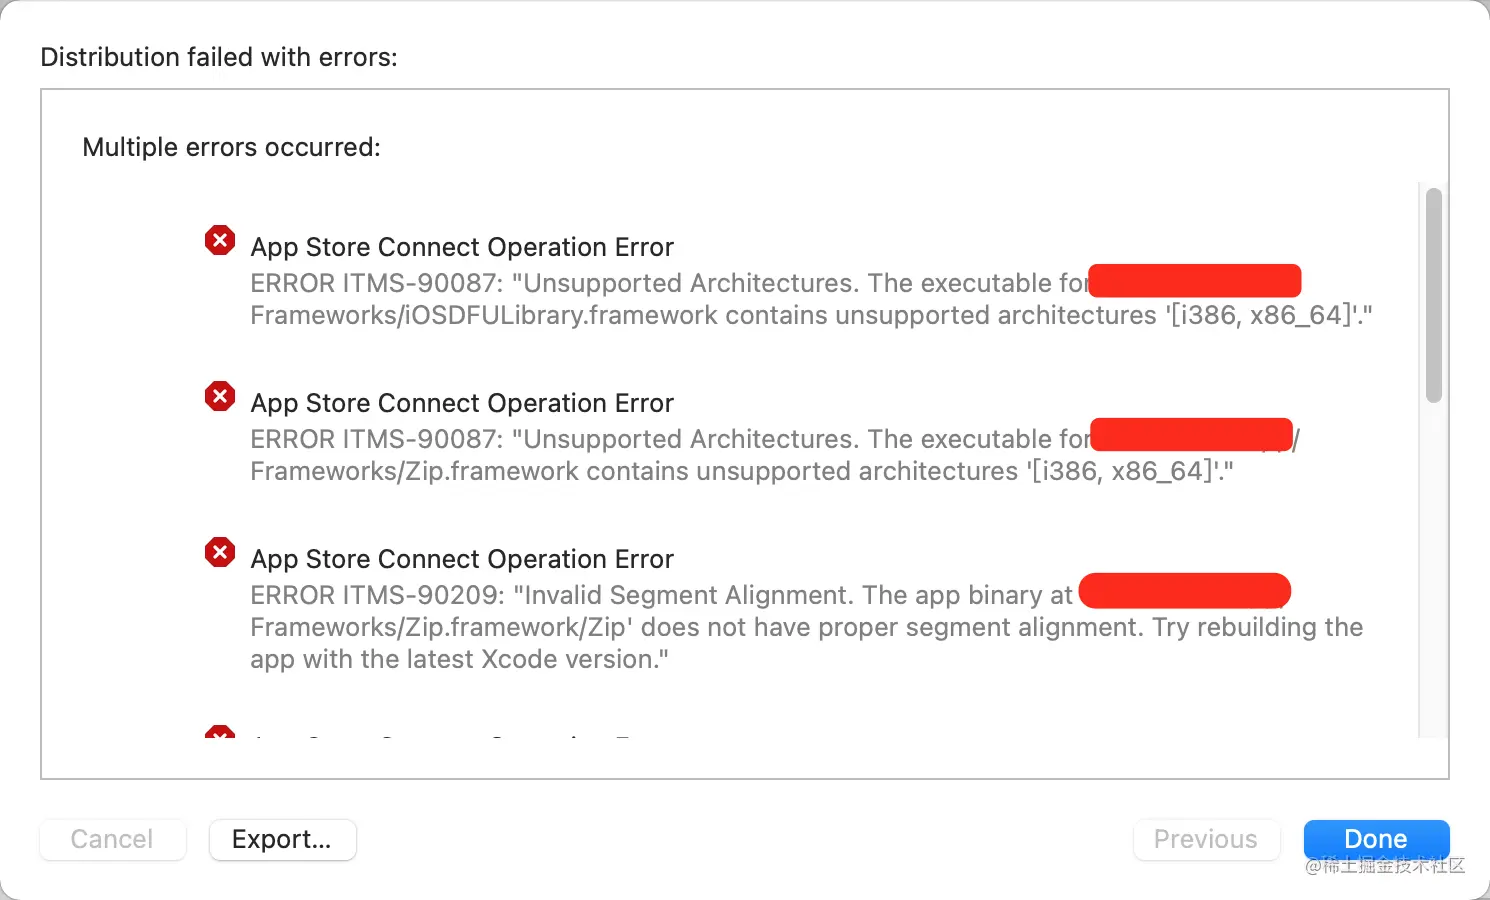Viewport: 1490px width, 900px height.
Task: Click the disabled Cancel button
Action: tap(112, 839)
